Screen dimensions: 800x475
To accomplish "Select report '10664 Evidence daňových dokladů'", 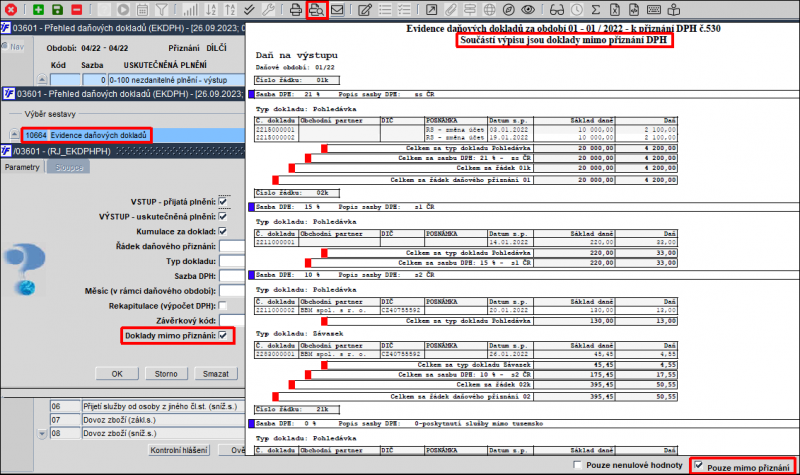I will coord(86,135).
